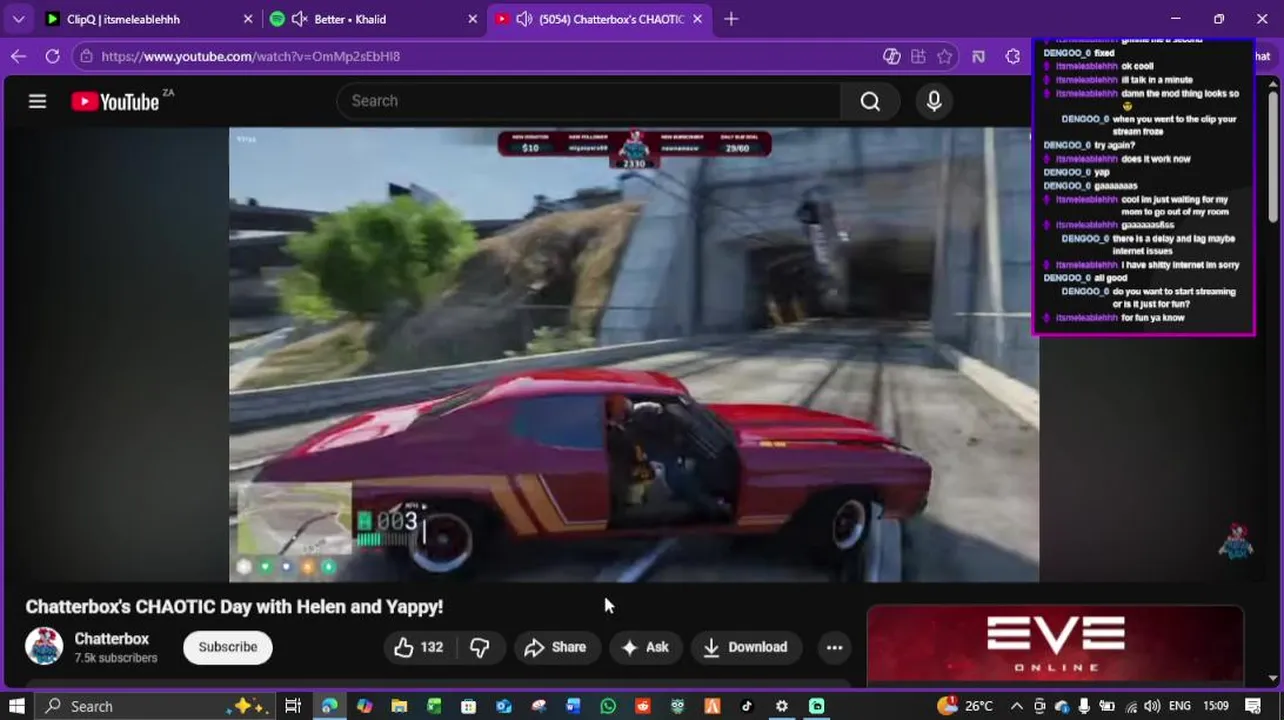
Task: Switch input language ENG indicator
Action: (x=1181, y=706)
